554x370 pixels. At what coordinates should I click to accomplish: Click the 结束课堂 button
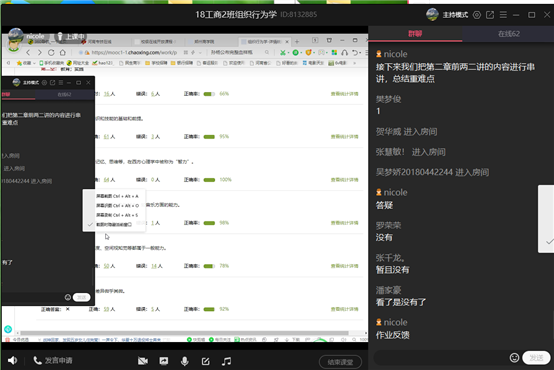click(x=340, y=362)
